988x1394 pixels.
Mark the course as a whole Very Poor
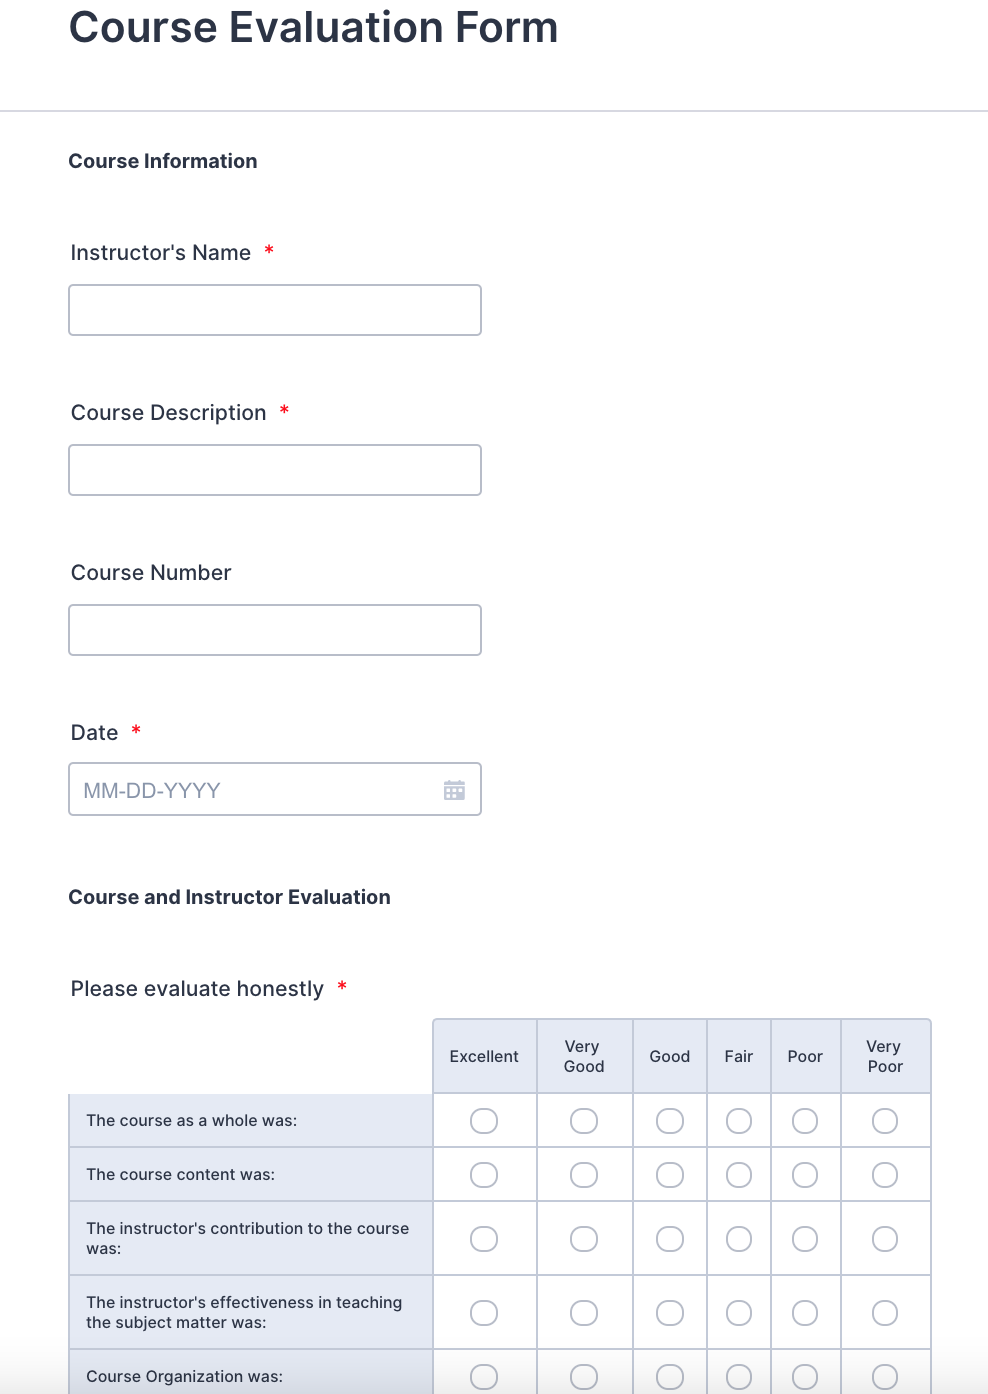[x=885, y=1121]
